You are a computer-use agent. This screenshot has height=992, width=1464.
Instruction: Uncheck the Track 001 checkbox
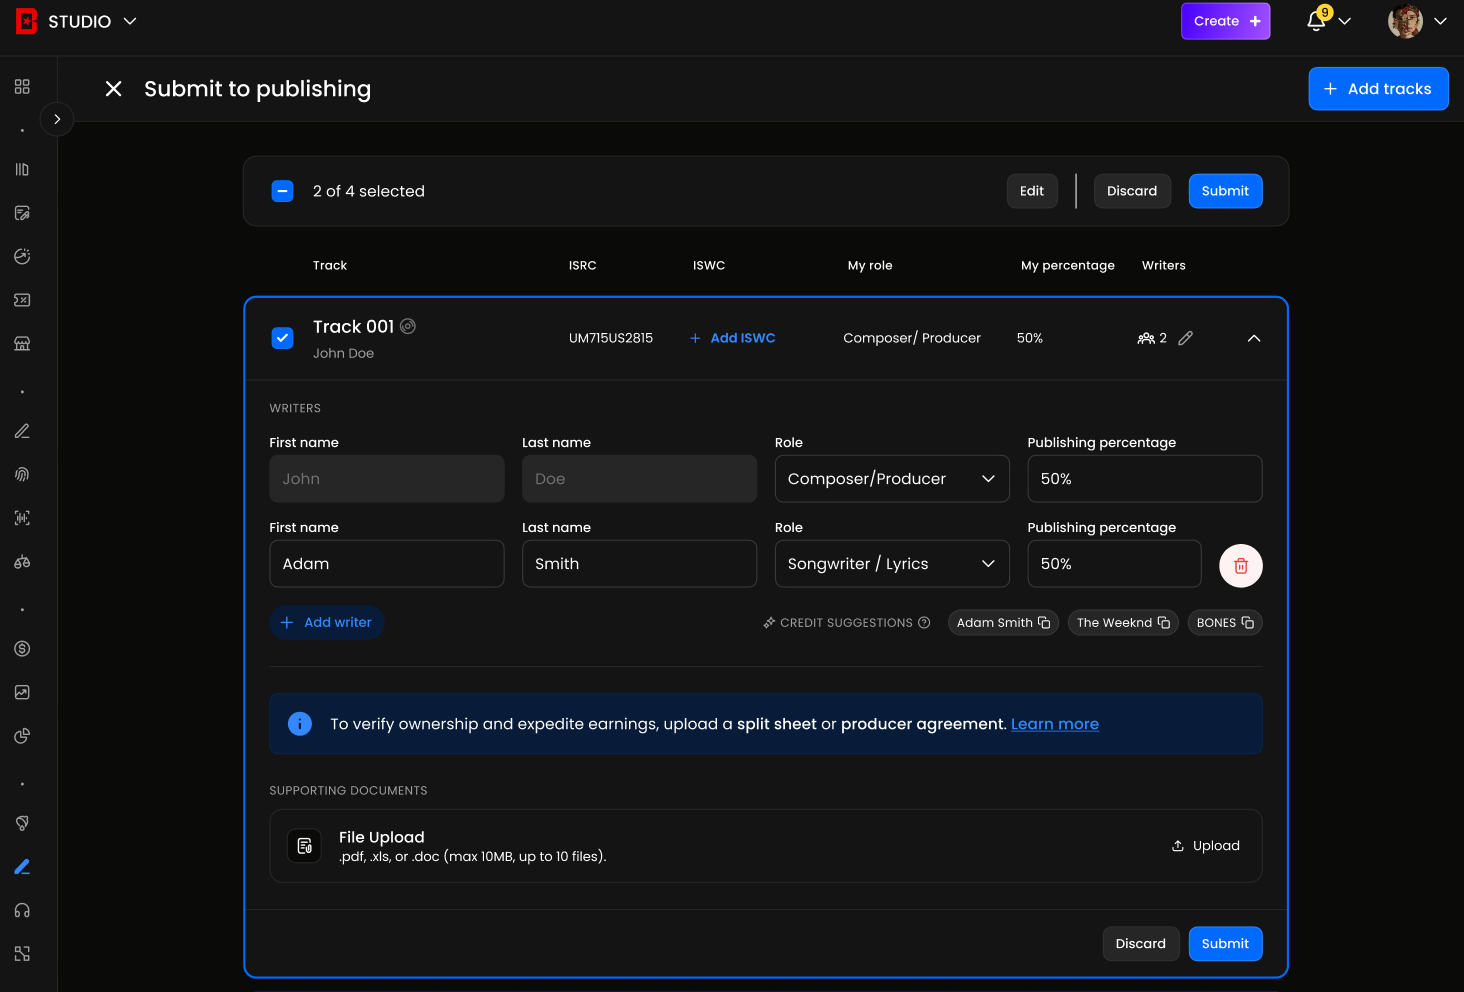coord(283,338)
